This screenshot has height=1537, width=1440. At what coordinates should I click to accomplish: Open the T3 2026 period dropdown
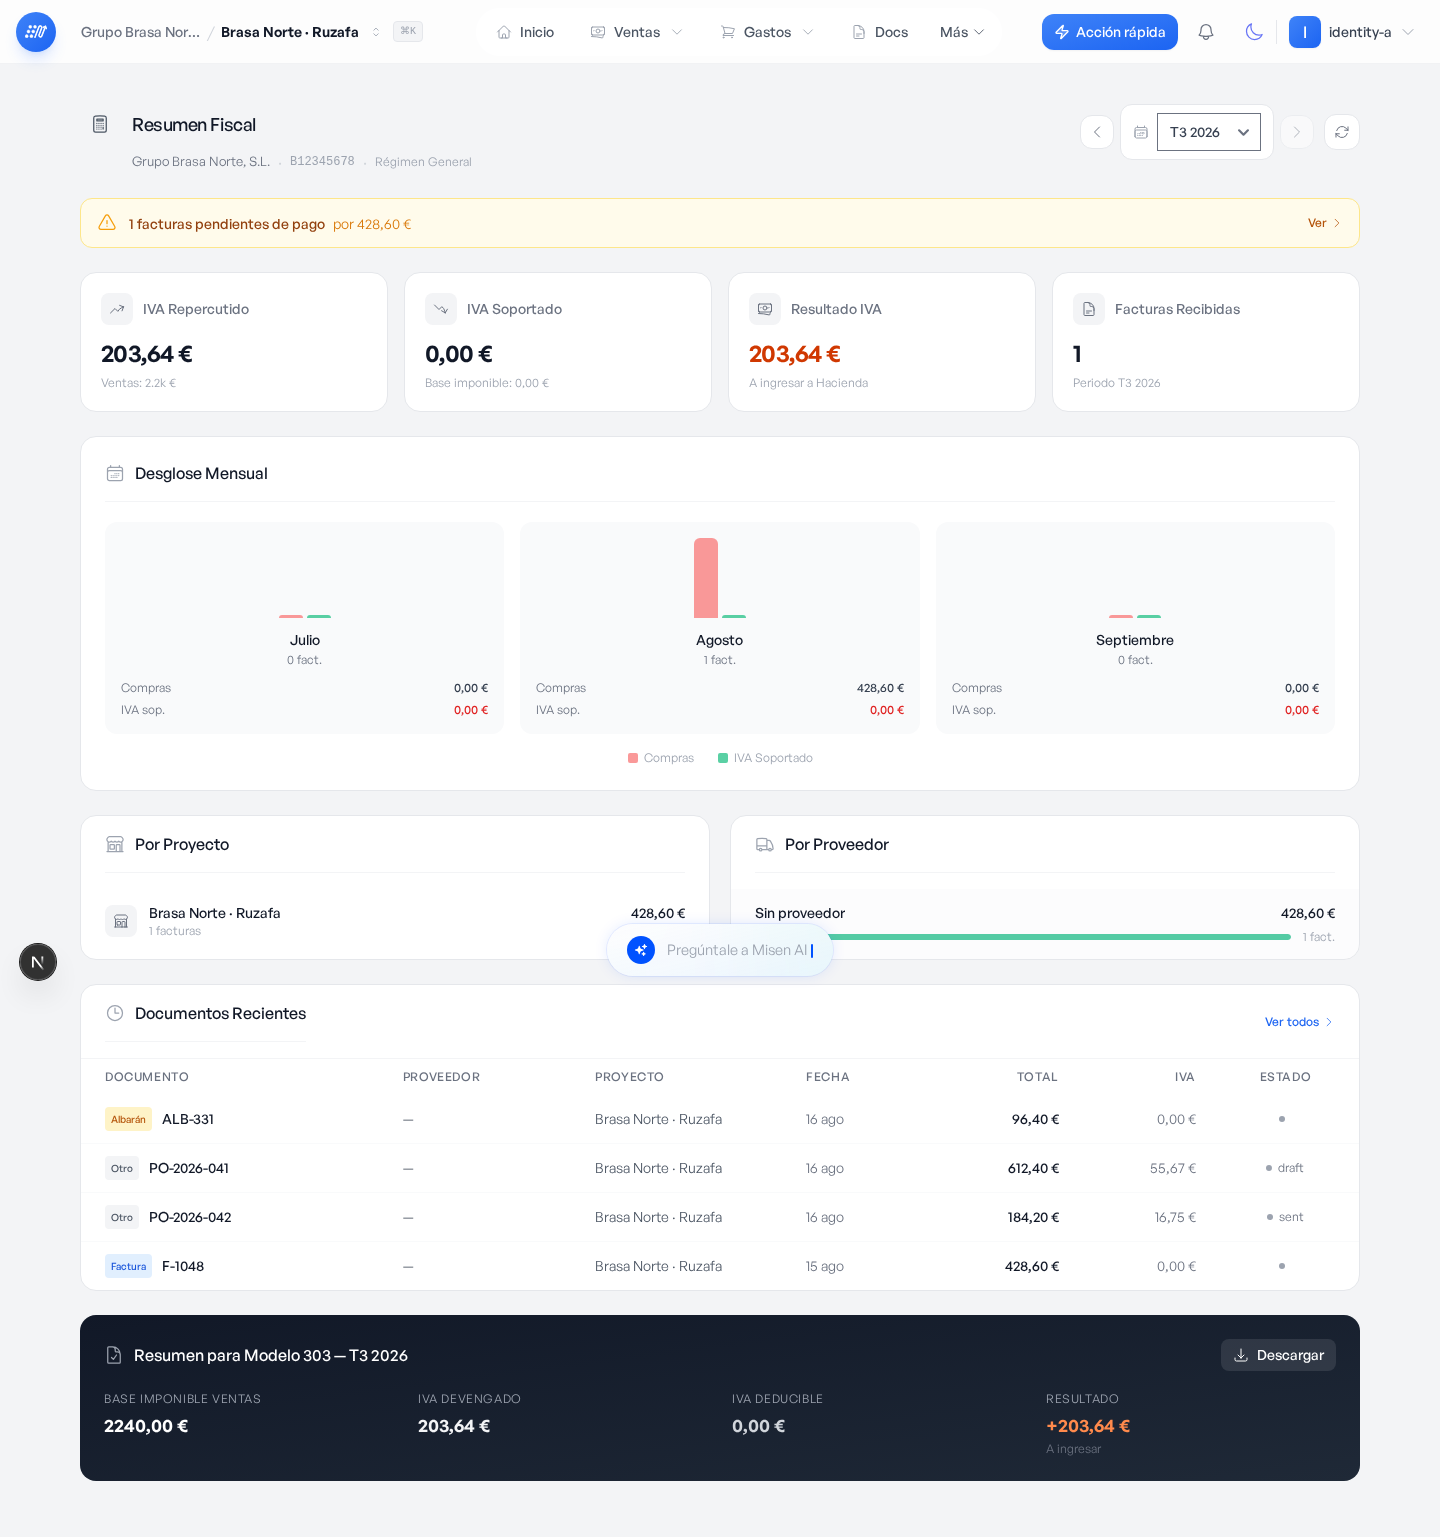point(1209,132)
